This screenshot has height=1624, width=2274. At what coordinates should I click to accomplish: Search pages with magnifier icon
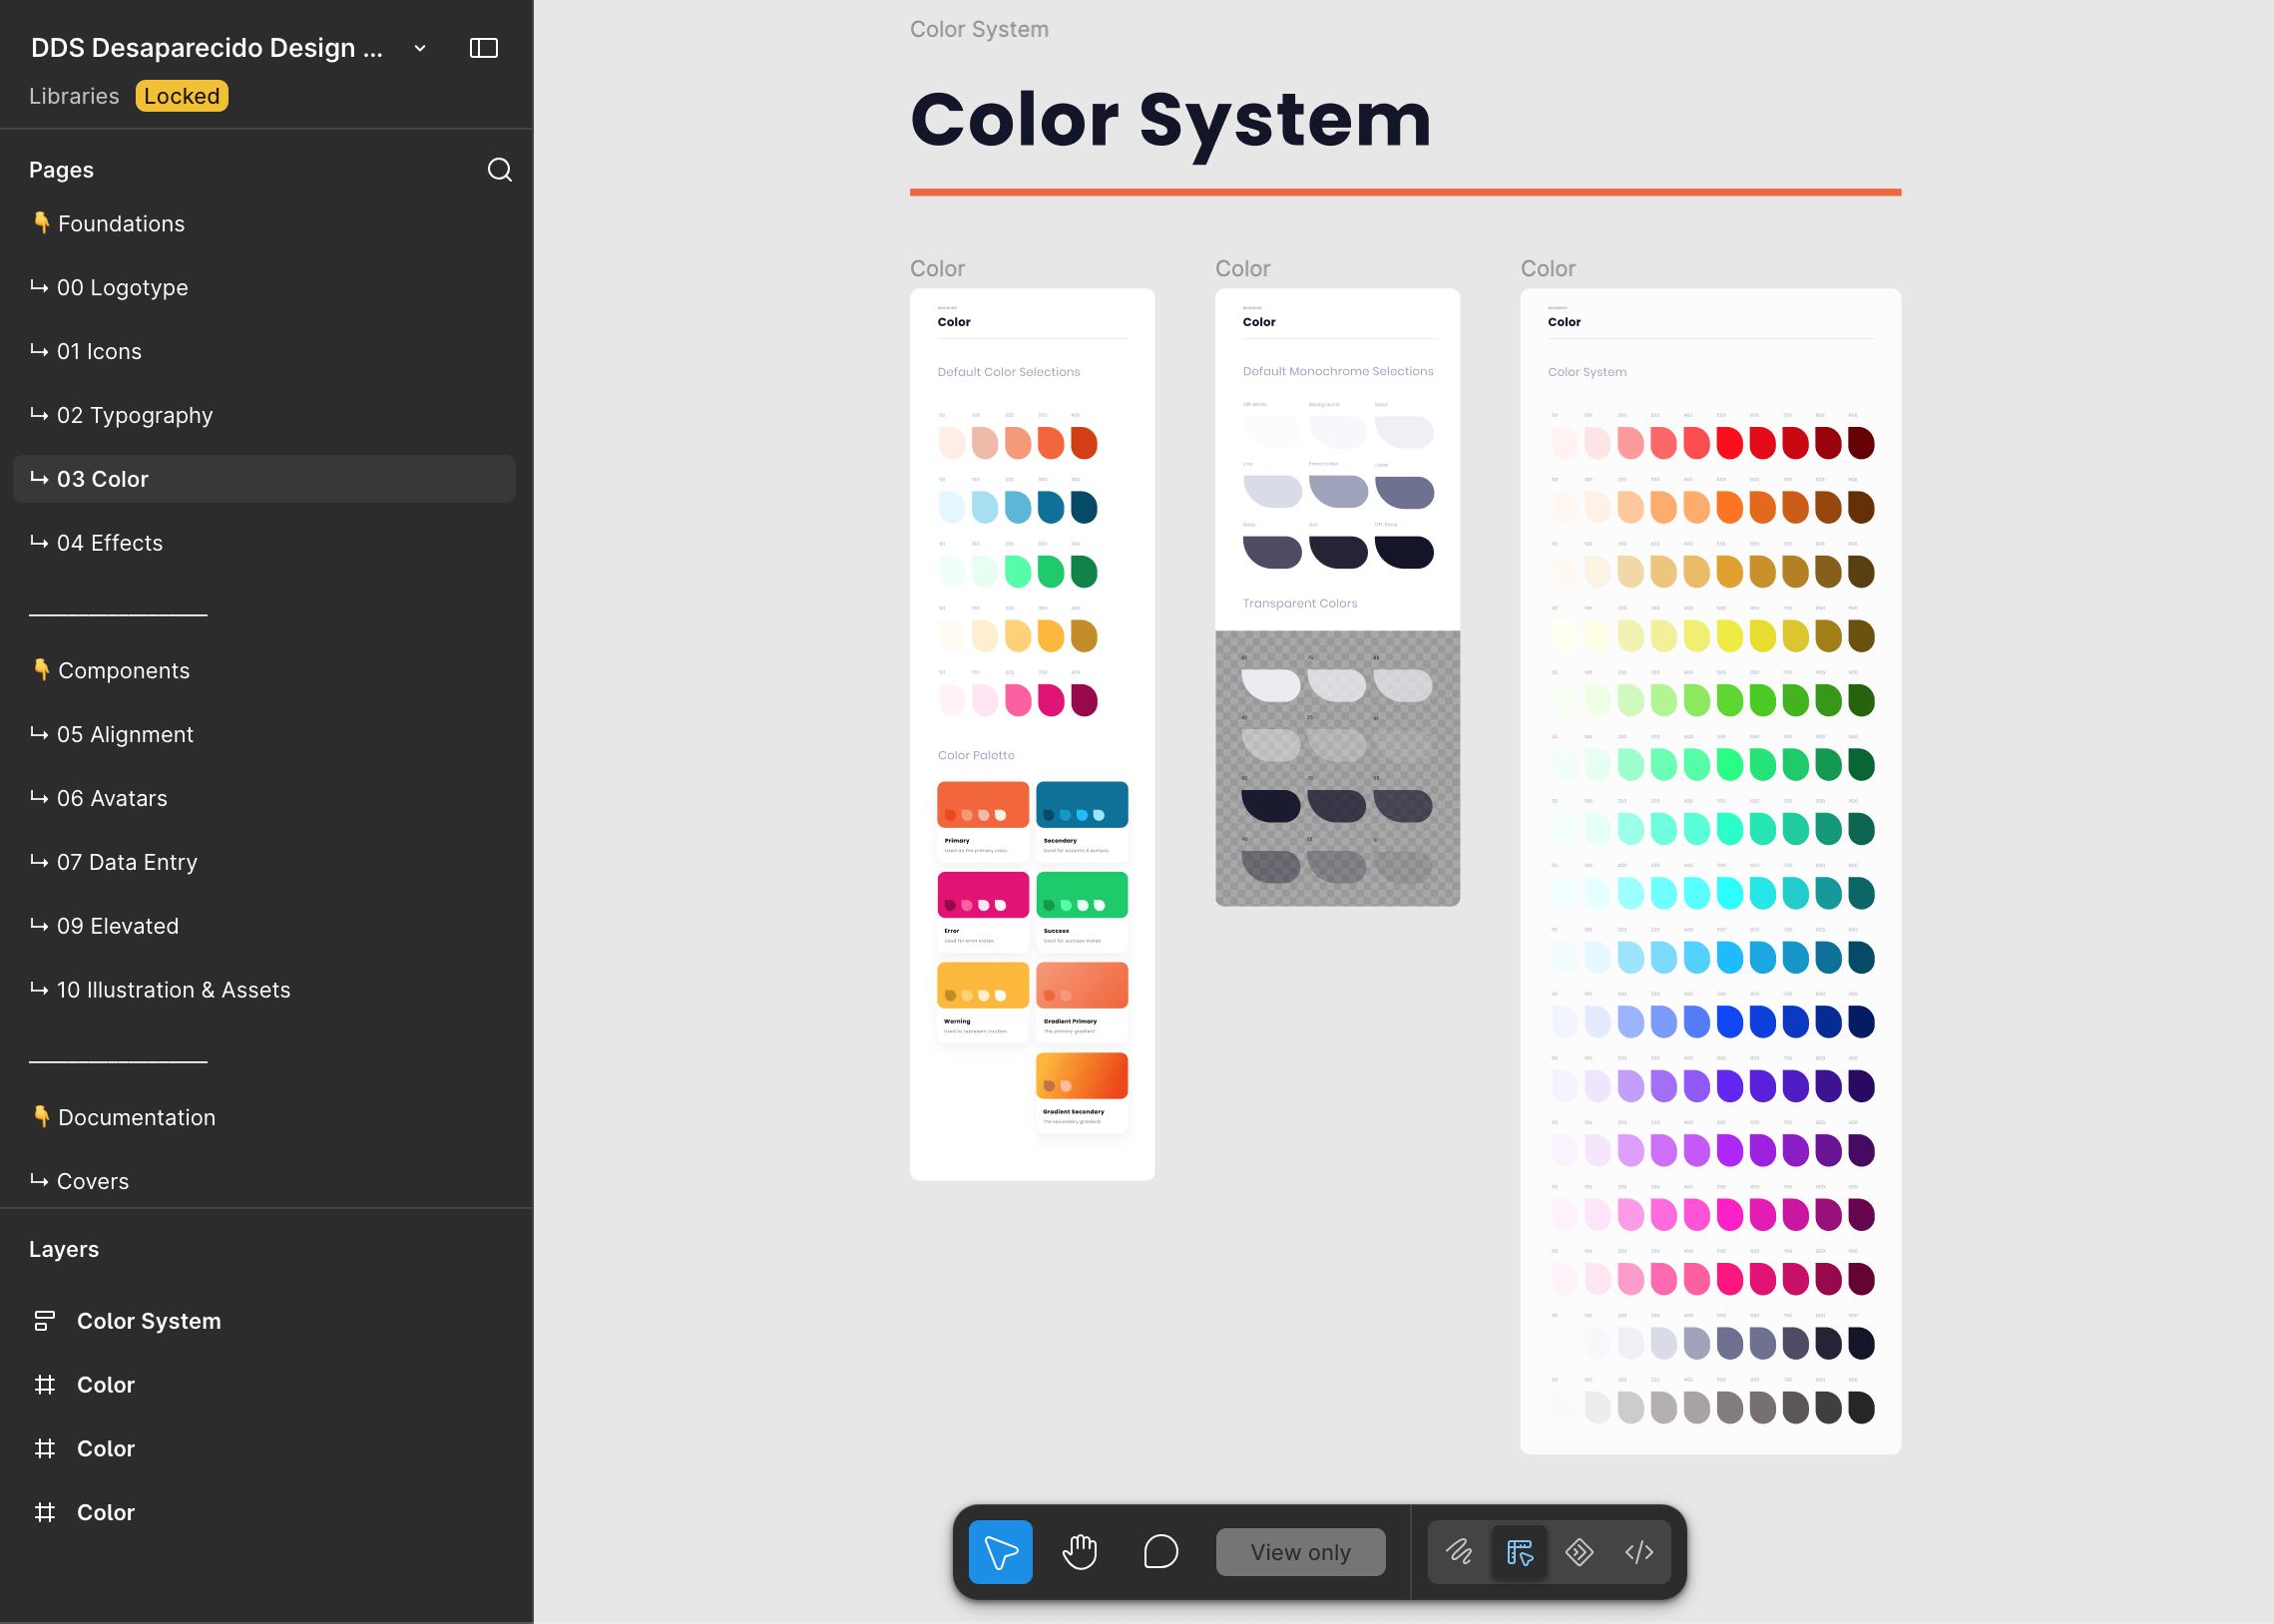pos(499,170)
